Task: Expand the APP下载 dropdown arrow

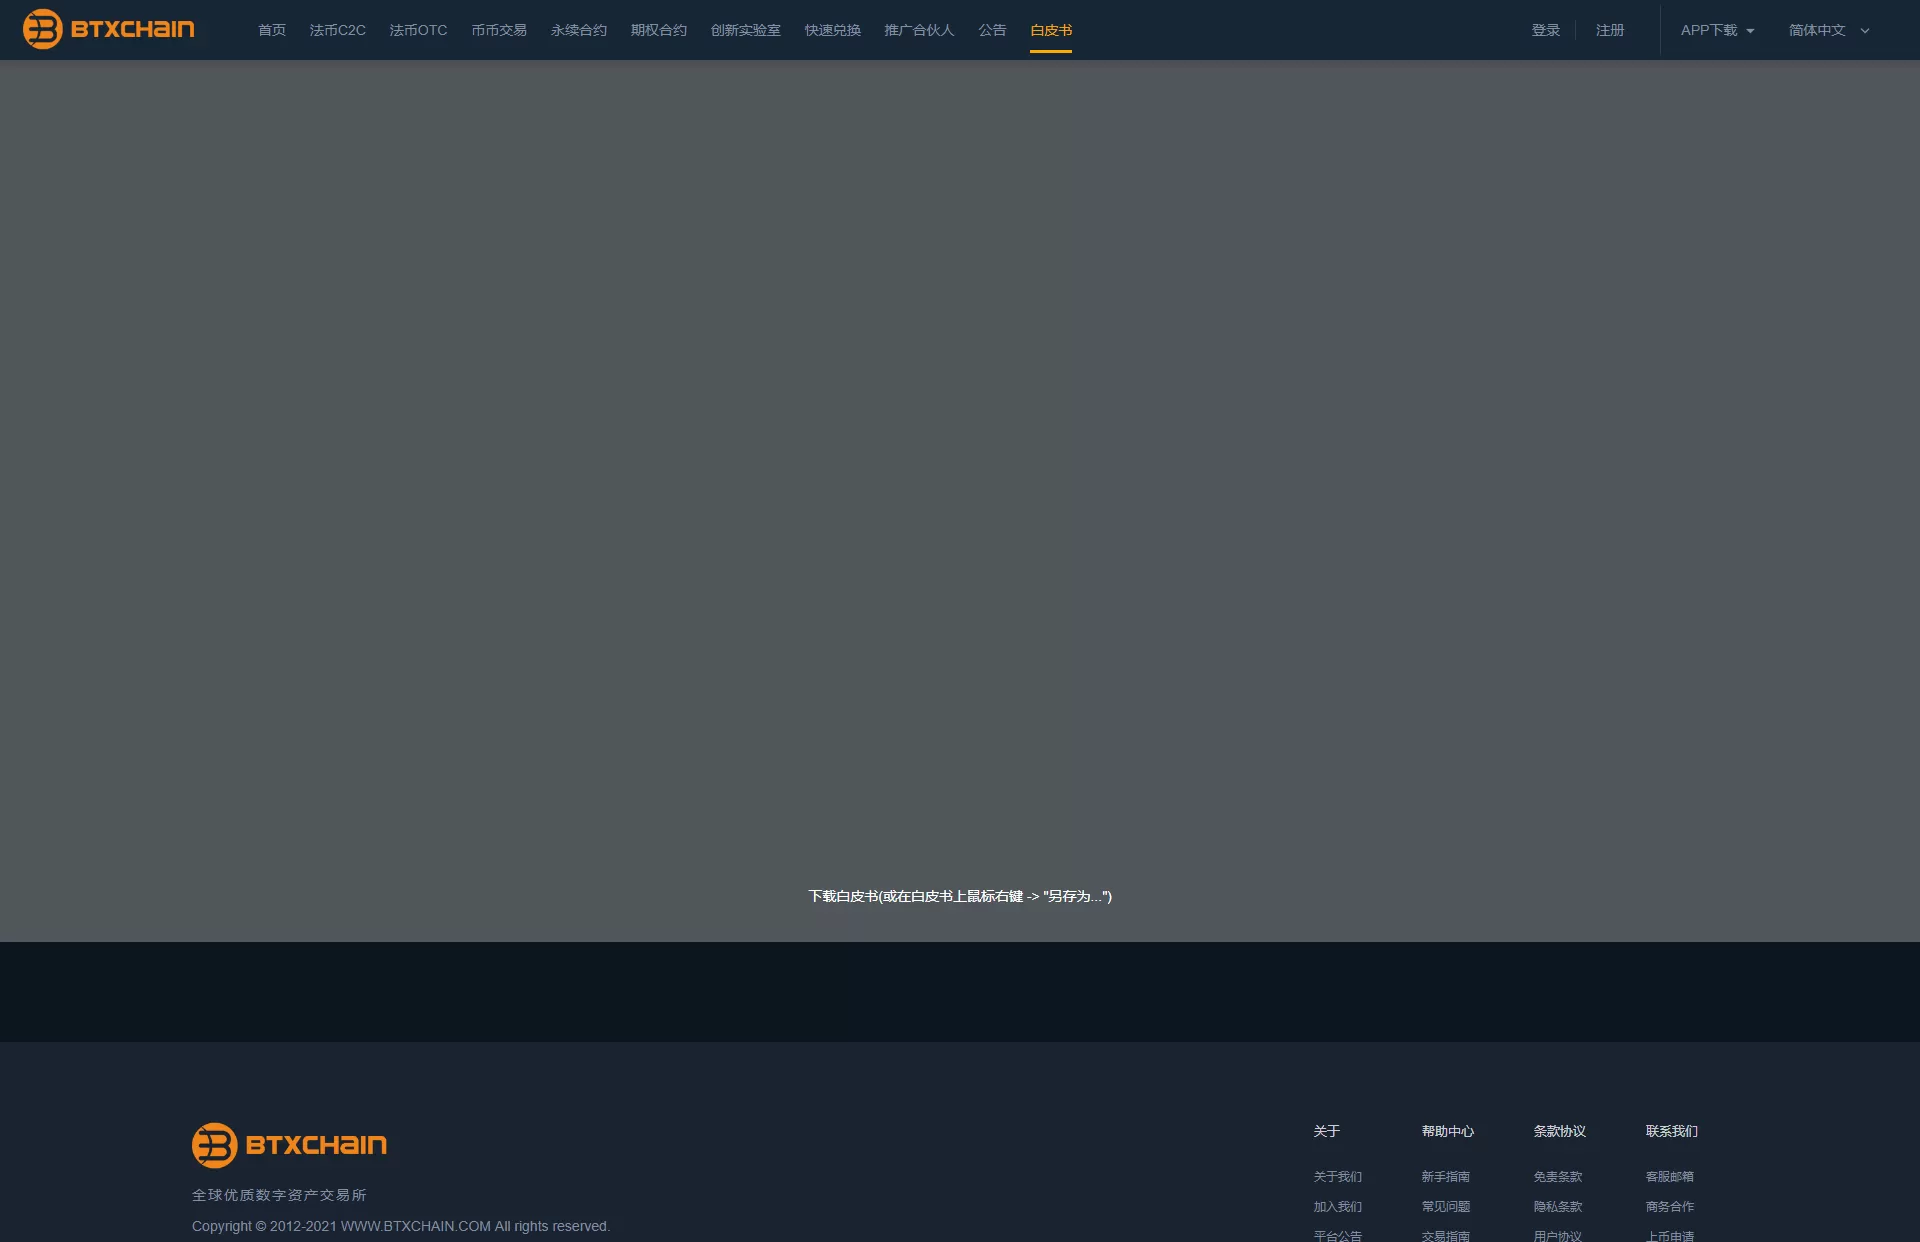Action: click(x=1750, y=31)
